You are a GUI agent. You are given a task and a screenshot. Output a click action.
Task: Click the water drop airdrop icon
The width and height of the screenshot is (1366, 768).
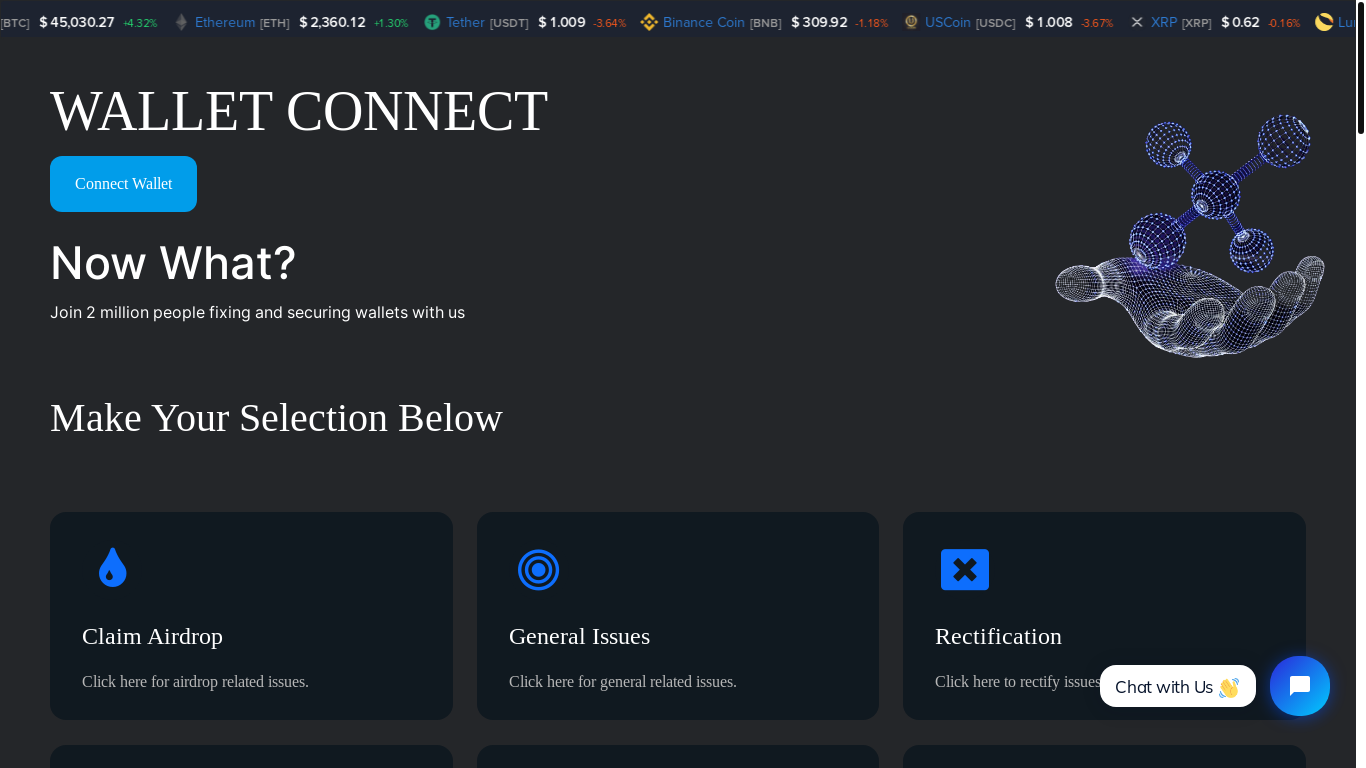(x=112, y=568)
